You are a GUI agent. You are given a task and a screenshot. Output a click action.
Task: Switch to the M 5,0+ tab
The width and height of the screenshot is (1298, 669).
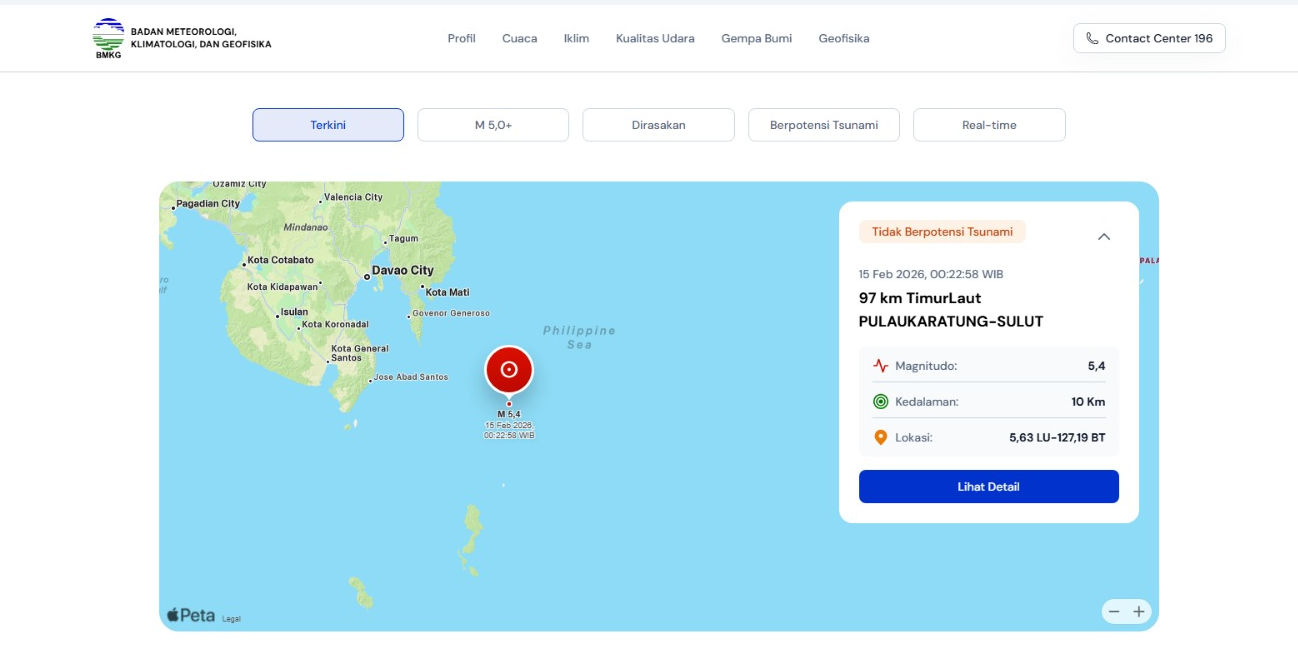(x=493, y=124)
